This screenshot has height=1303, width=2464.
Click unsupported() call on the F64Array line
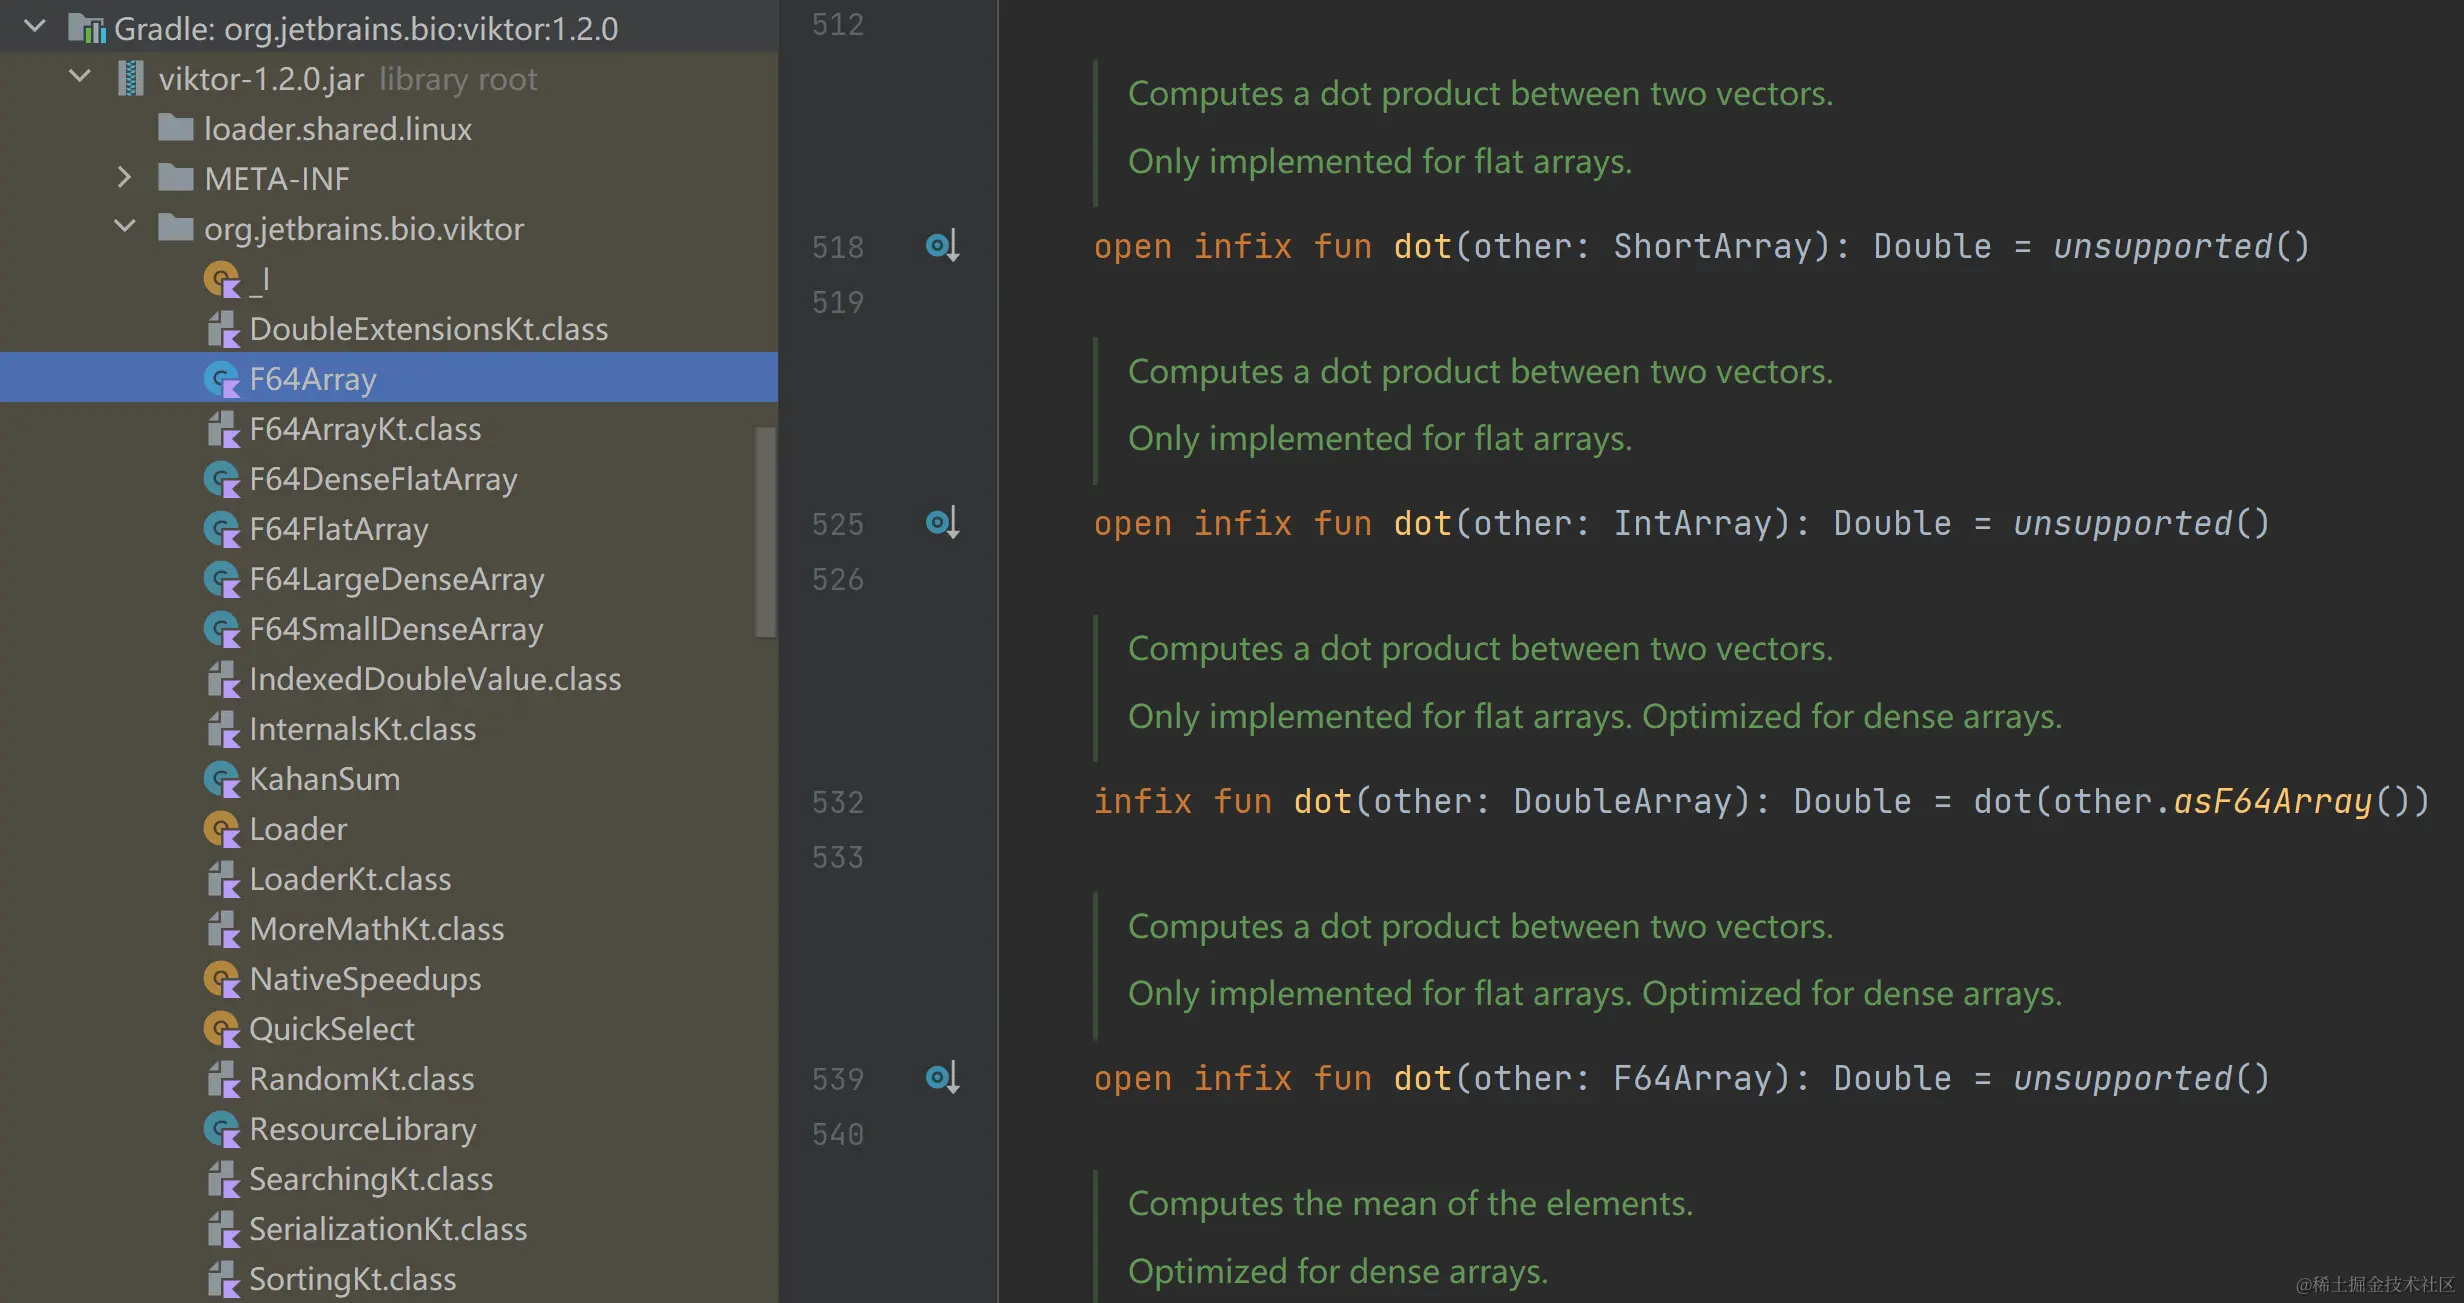pos(2142,1078)
